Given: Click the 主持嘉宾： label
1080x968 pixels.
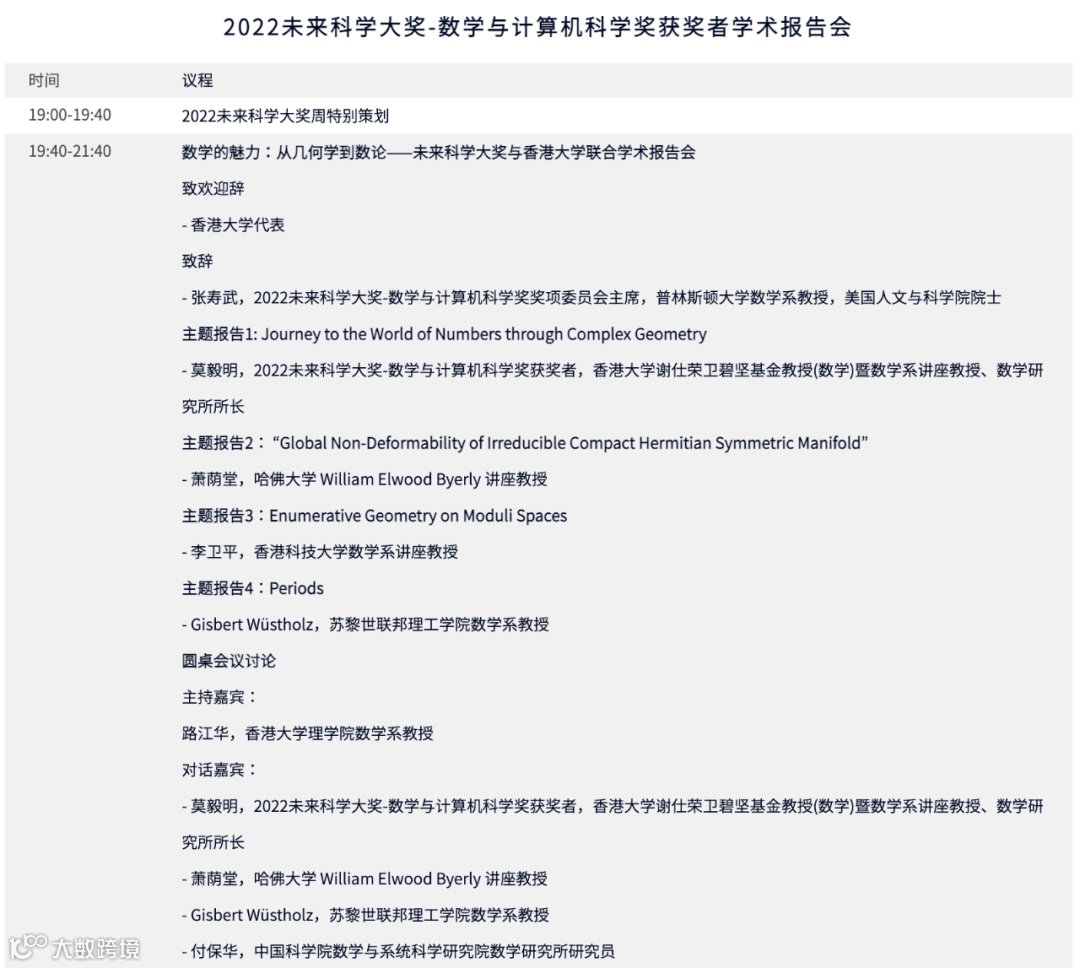Looking at the screenshot, I should coord(220,697).
